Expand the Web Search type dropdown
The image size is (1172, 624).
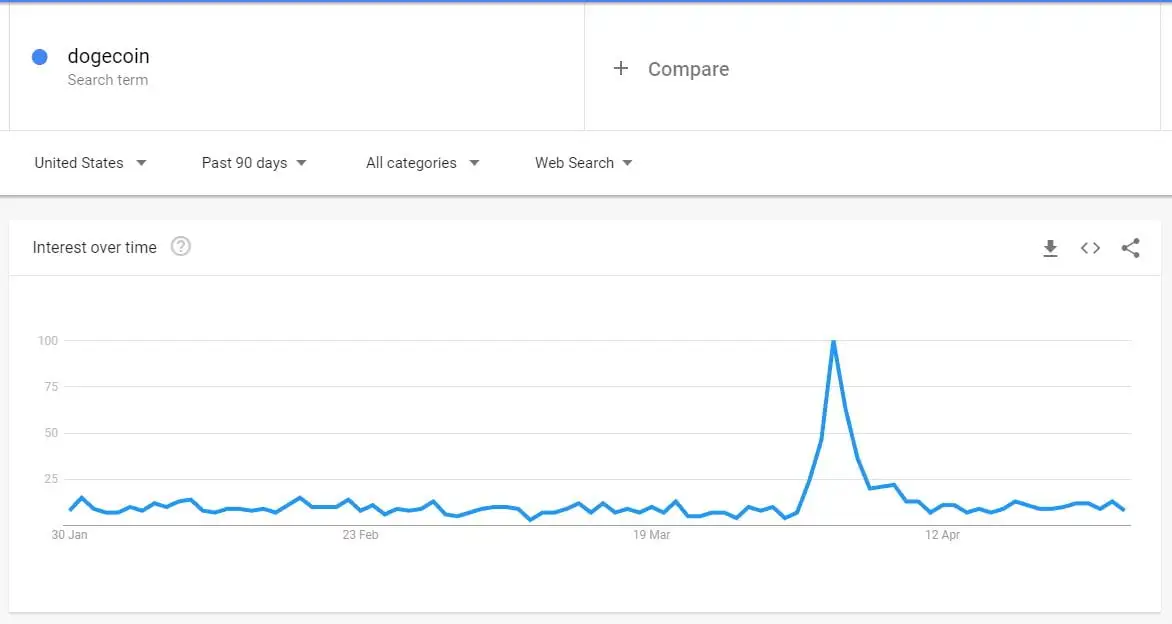click(584, 163)
